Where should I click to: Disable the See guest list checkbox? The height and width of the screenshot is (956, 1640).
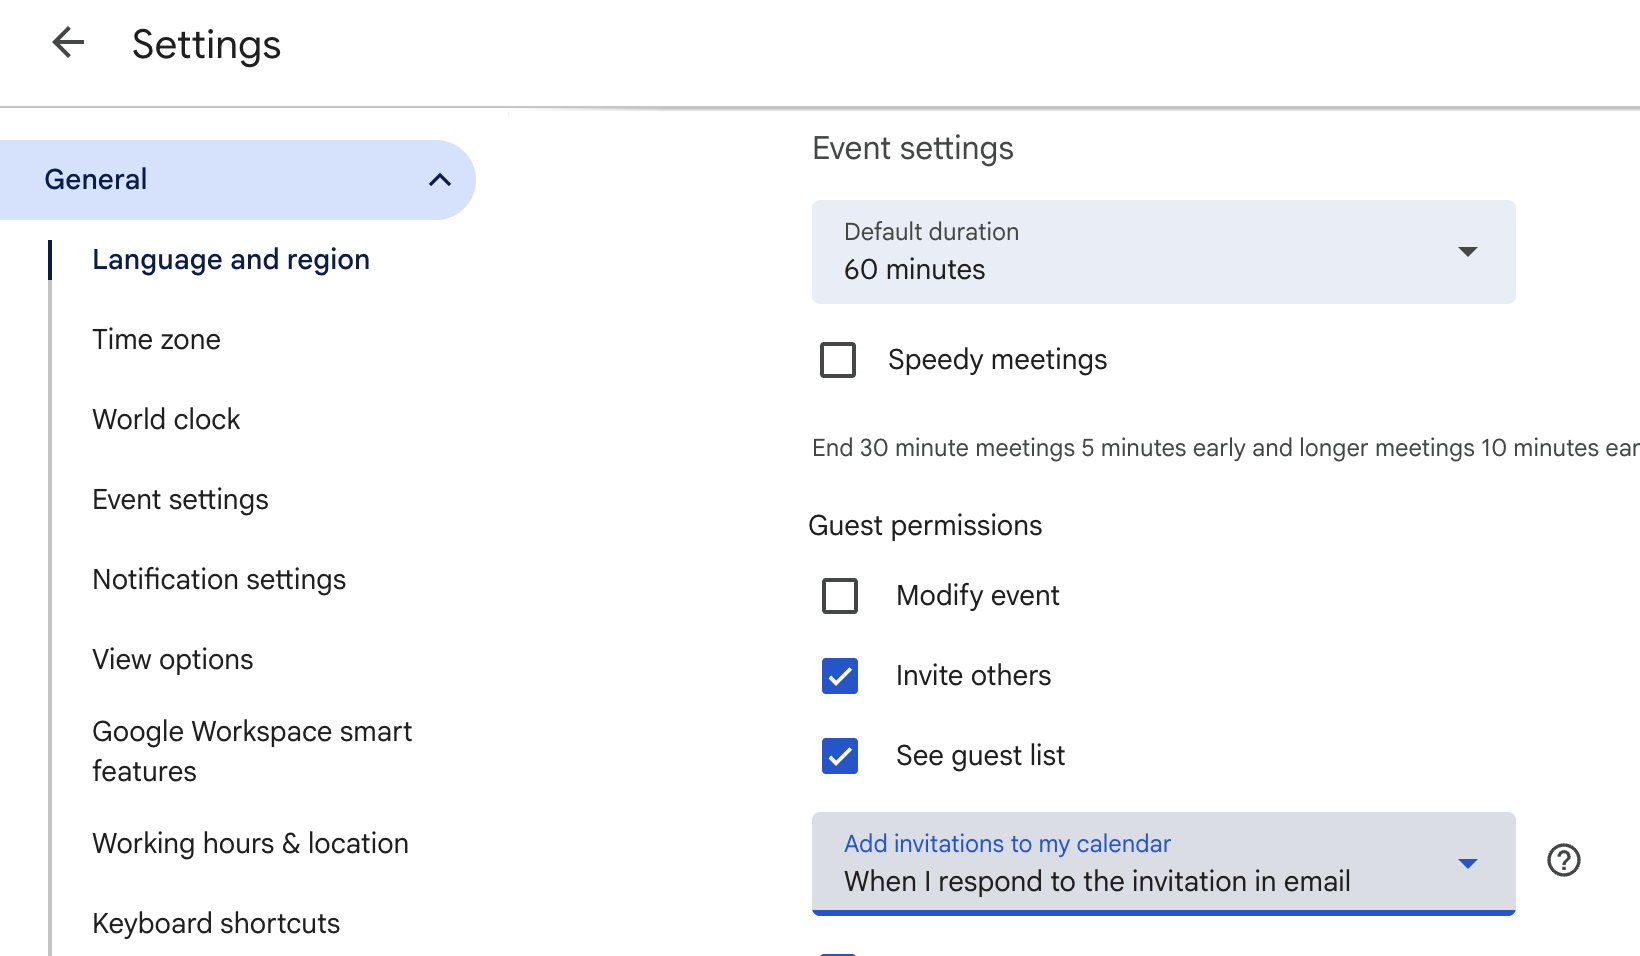pos(840,756)
